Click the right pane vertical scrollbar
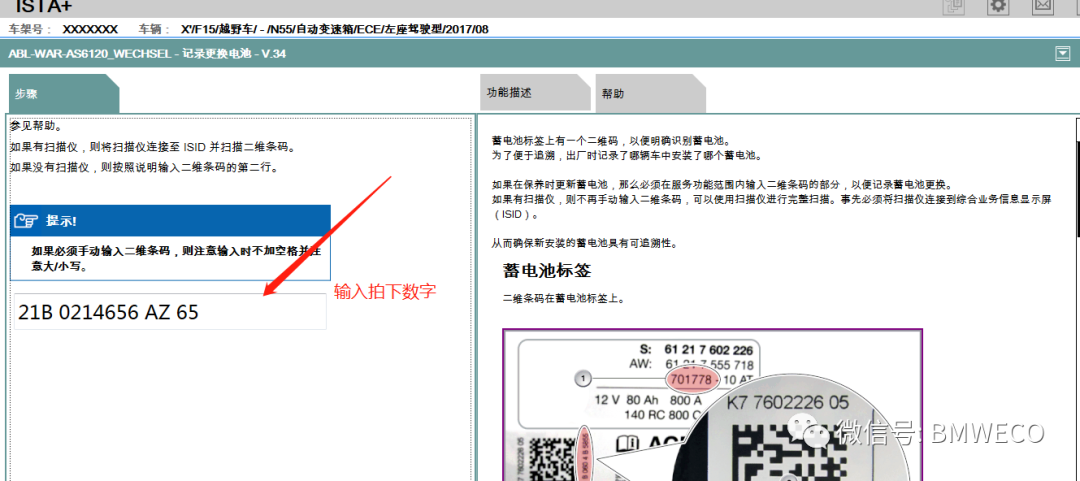Screen dimensions: 1080x481 click(x=1077, y=298)
